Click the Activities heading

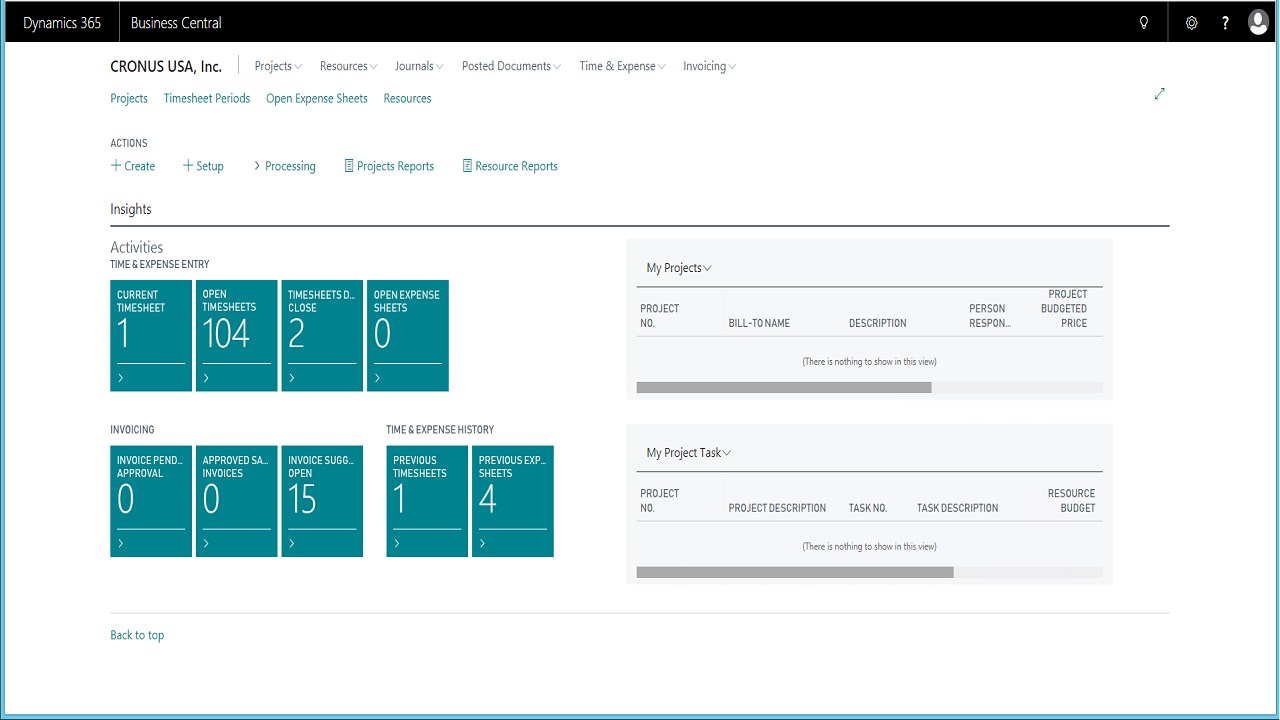pos(136,247)
